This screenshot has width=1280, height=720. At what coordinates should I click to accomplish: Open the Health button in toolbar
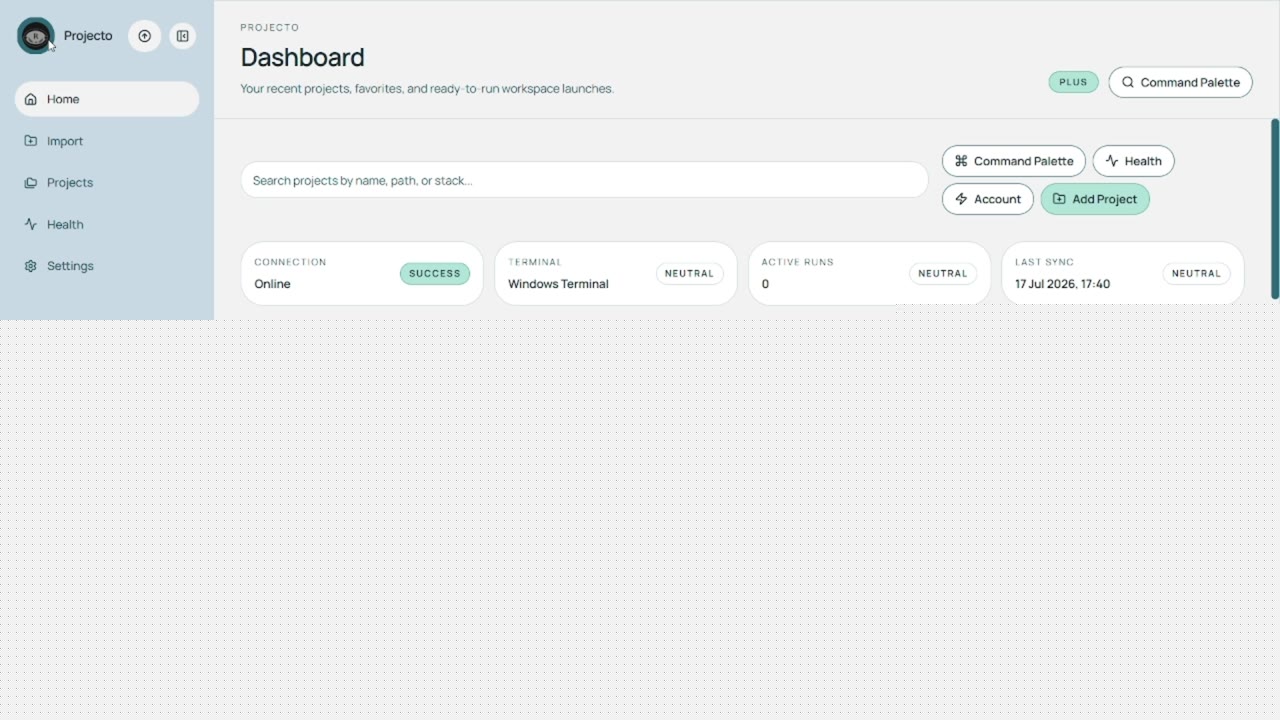1133,161
